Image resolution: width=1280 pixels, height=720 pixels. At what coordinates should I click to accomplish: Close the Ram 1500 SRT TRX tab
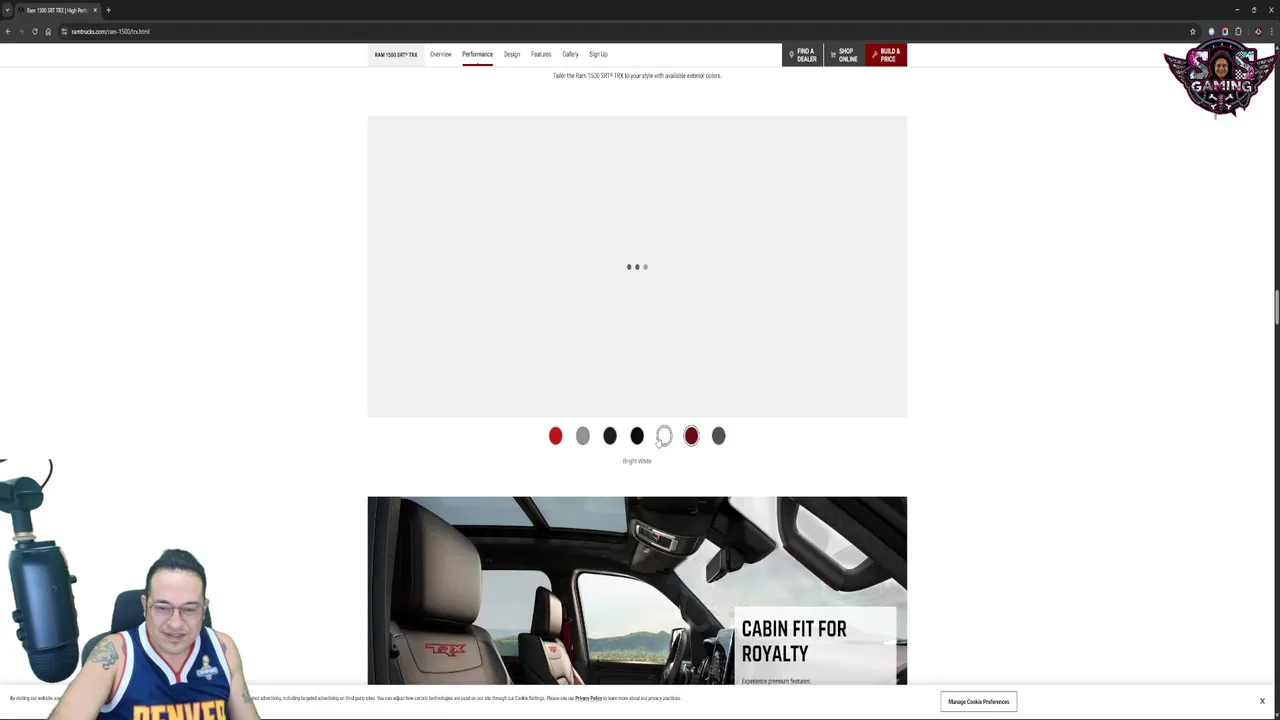(x=95, y=10)
